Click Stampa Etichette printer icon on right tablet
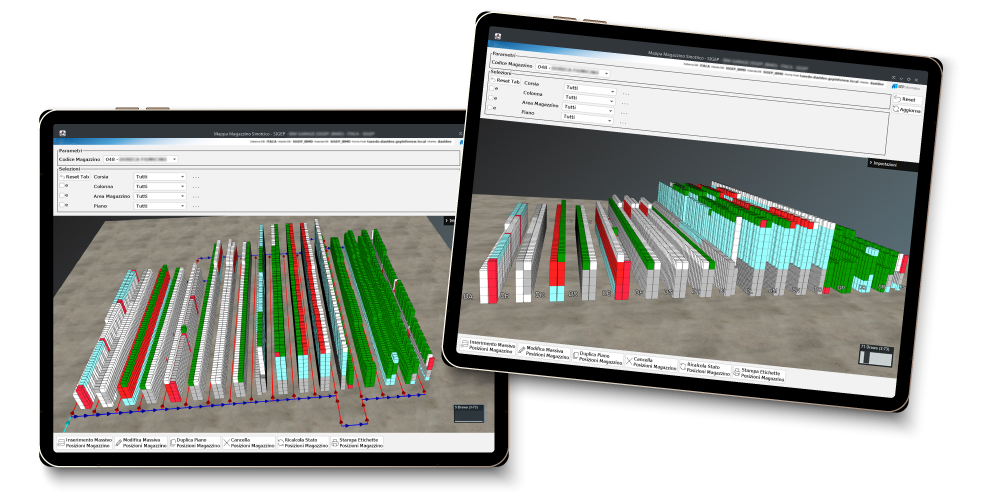Screen dimensions: 1000x500 (738, 374)
